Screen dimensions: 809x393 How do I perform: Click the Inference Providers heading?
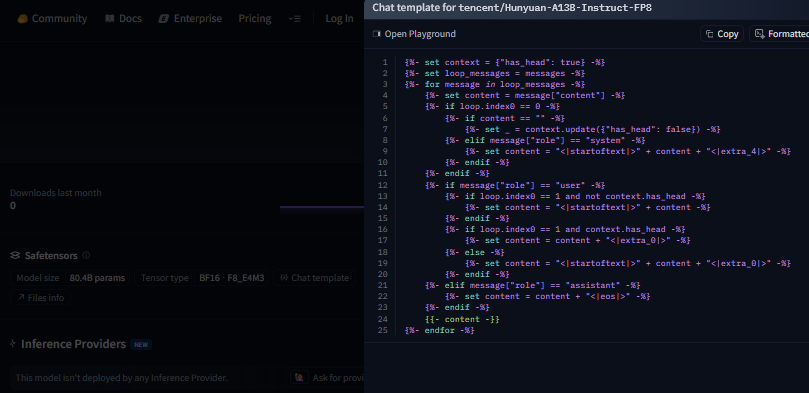[73, 344]
